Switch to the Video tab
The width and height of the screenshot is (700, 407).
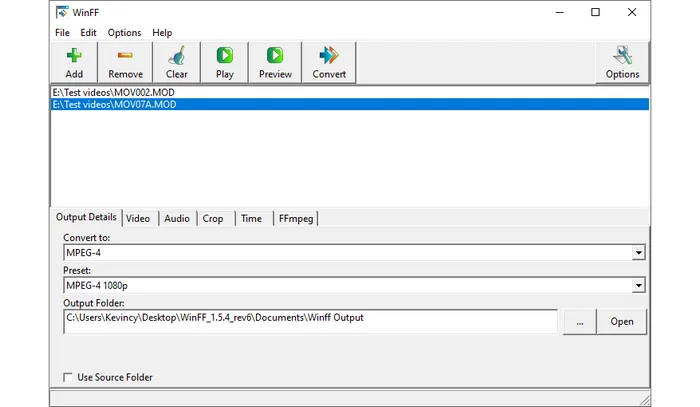click(138, 218)
